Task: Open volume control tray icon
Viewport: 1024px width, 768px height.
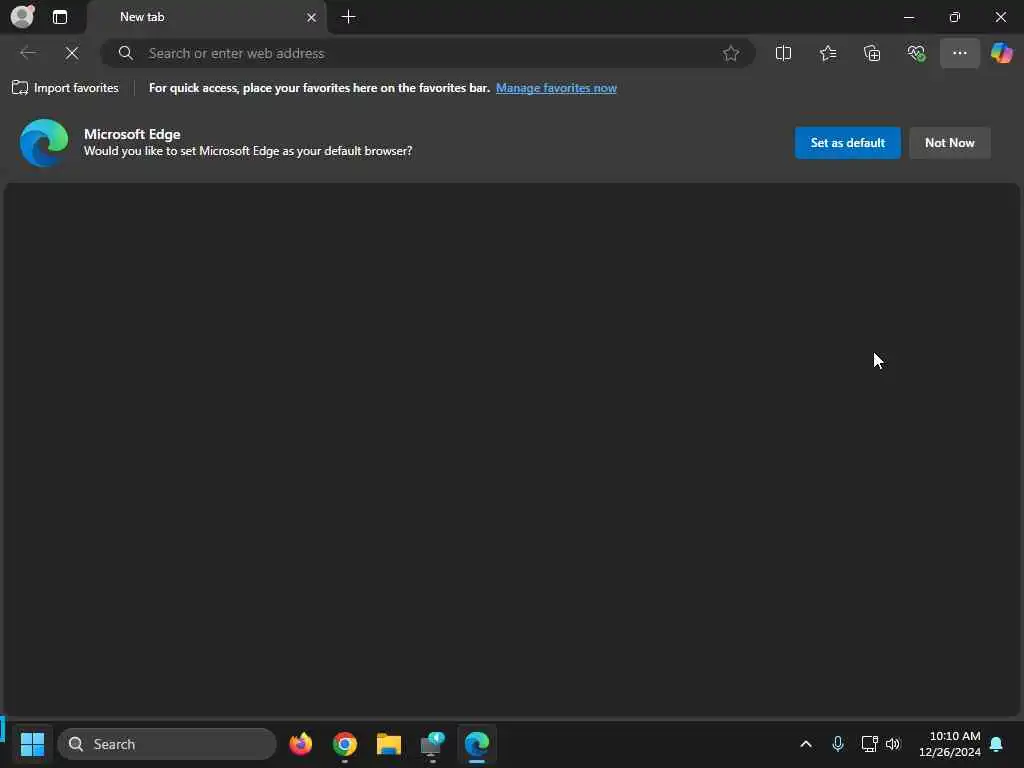Action: coord(893,744)
